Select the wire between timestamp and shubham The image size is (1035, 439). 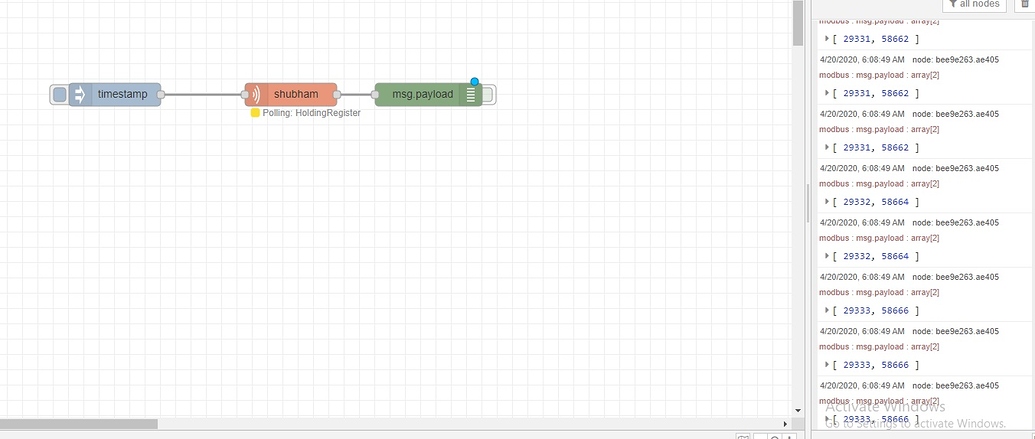pos(203,94)
